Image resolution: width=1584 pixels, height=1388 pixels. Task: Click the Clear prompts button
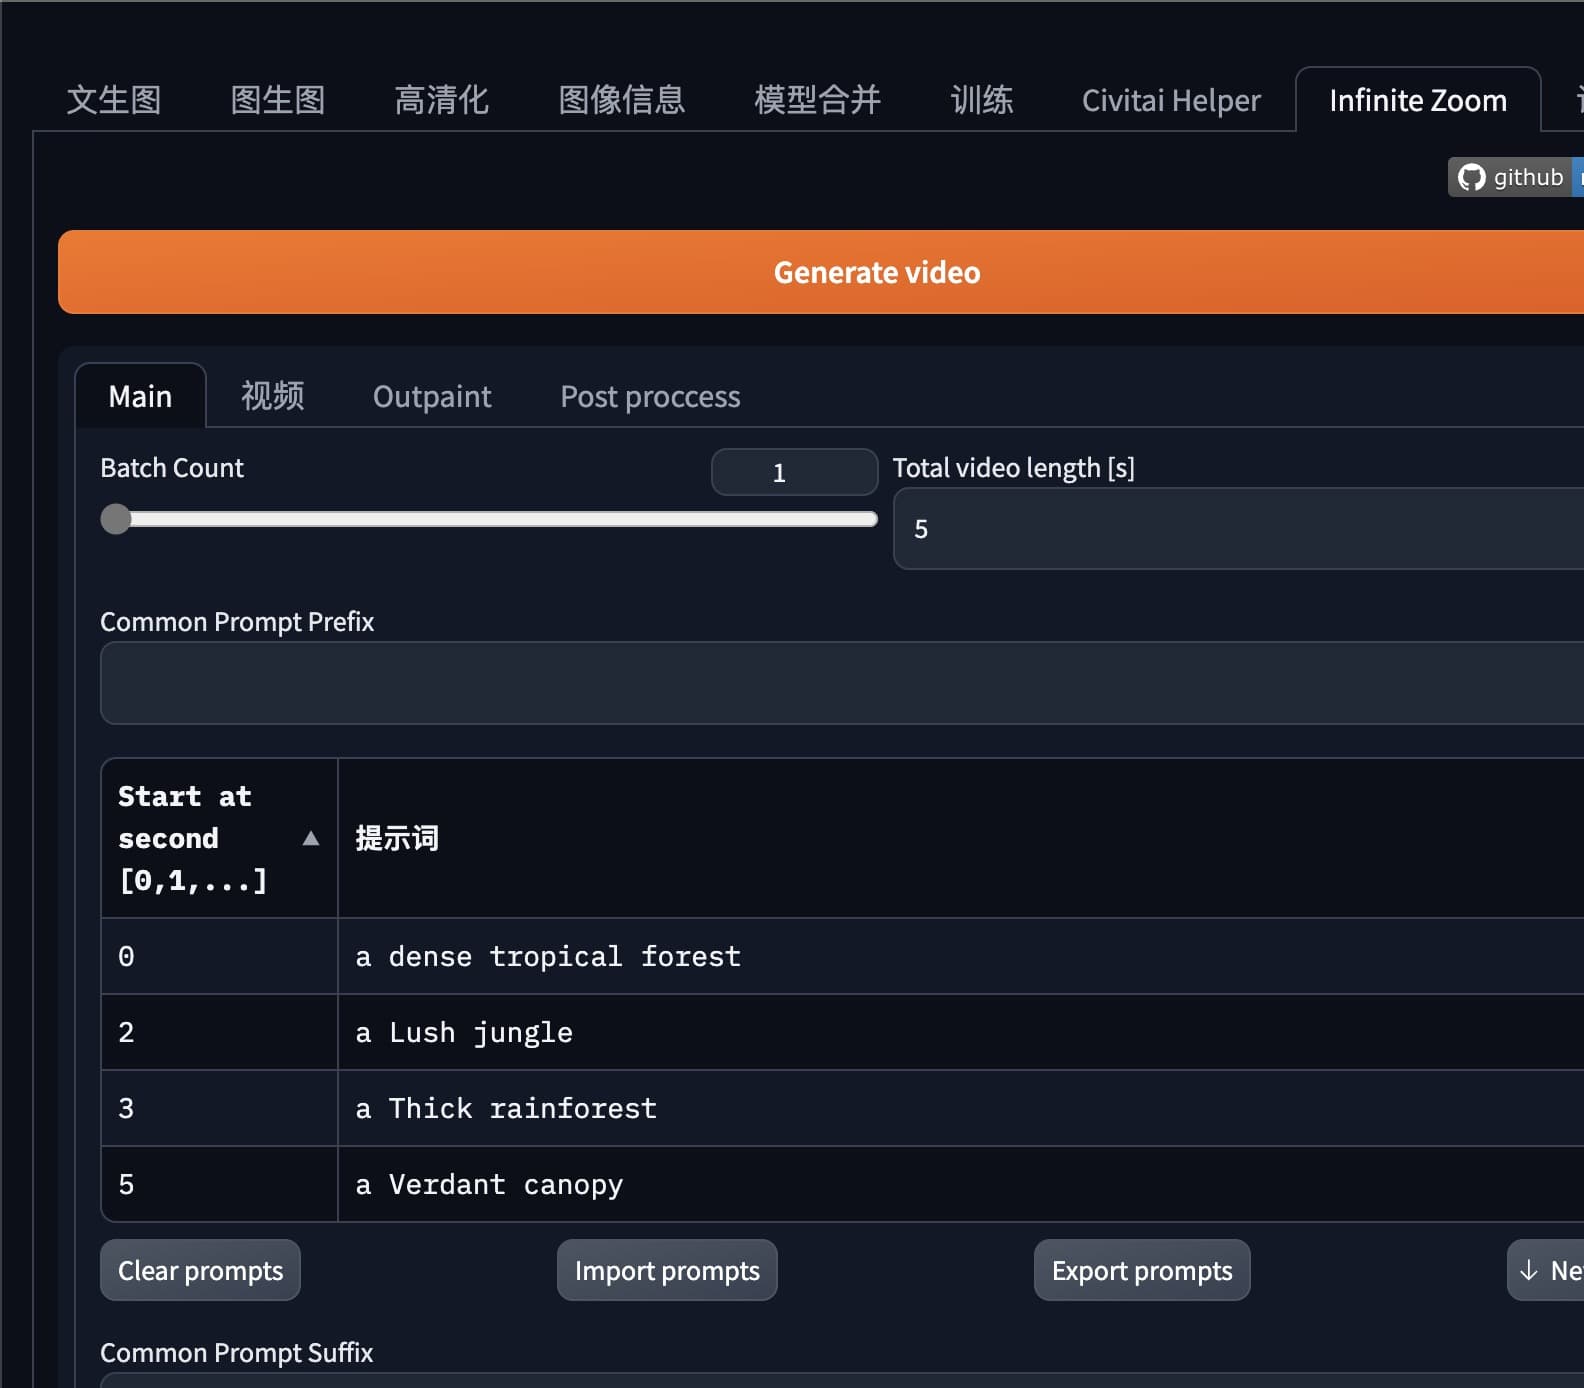200,1270
